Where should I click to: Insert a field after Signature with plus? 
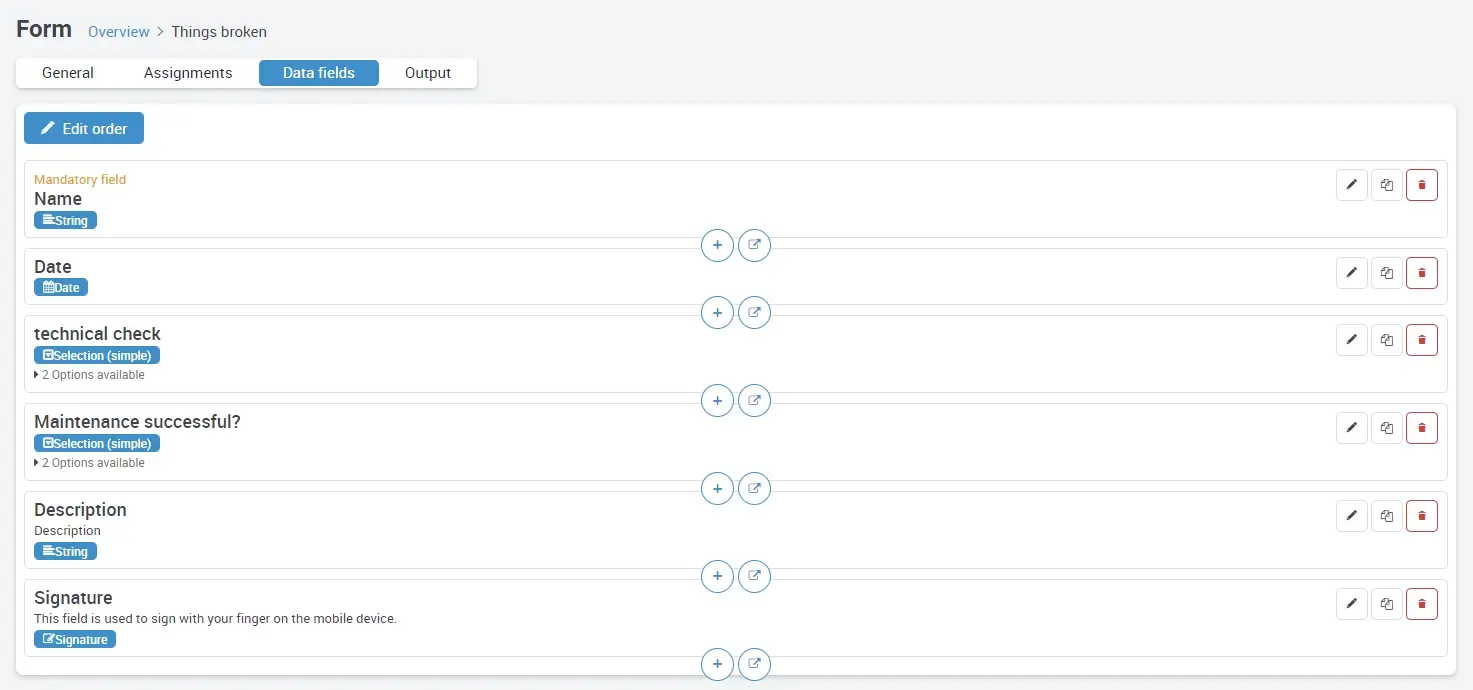(x=717, y=664)
